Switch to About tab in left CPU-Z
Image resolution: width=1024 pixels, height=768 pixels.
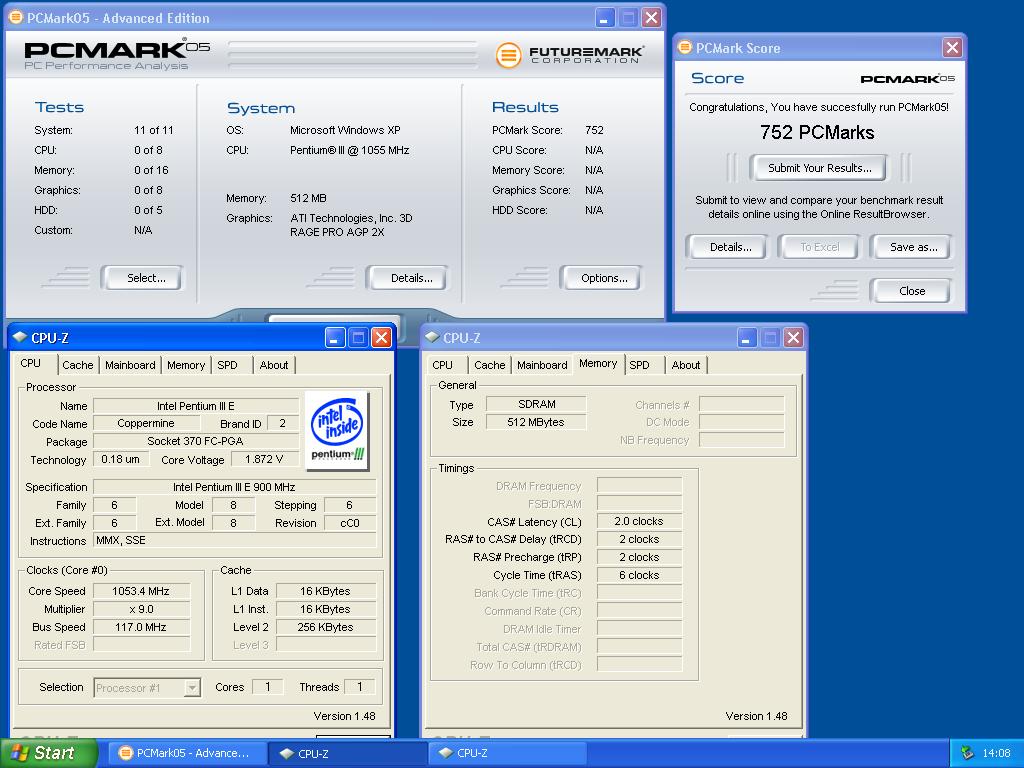(274, 365)
